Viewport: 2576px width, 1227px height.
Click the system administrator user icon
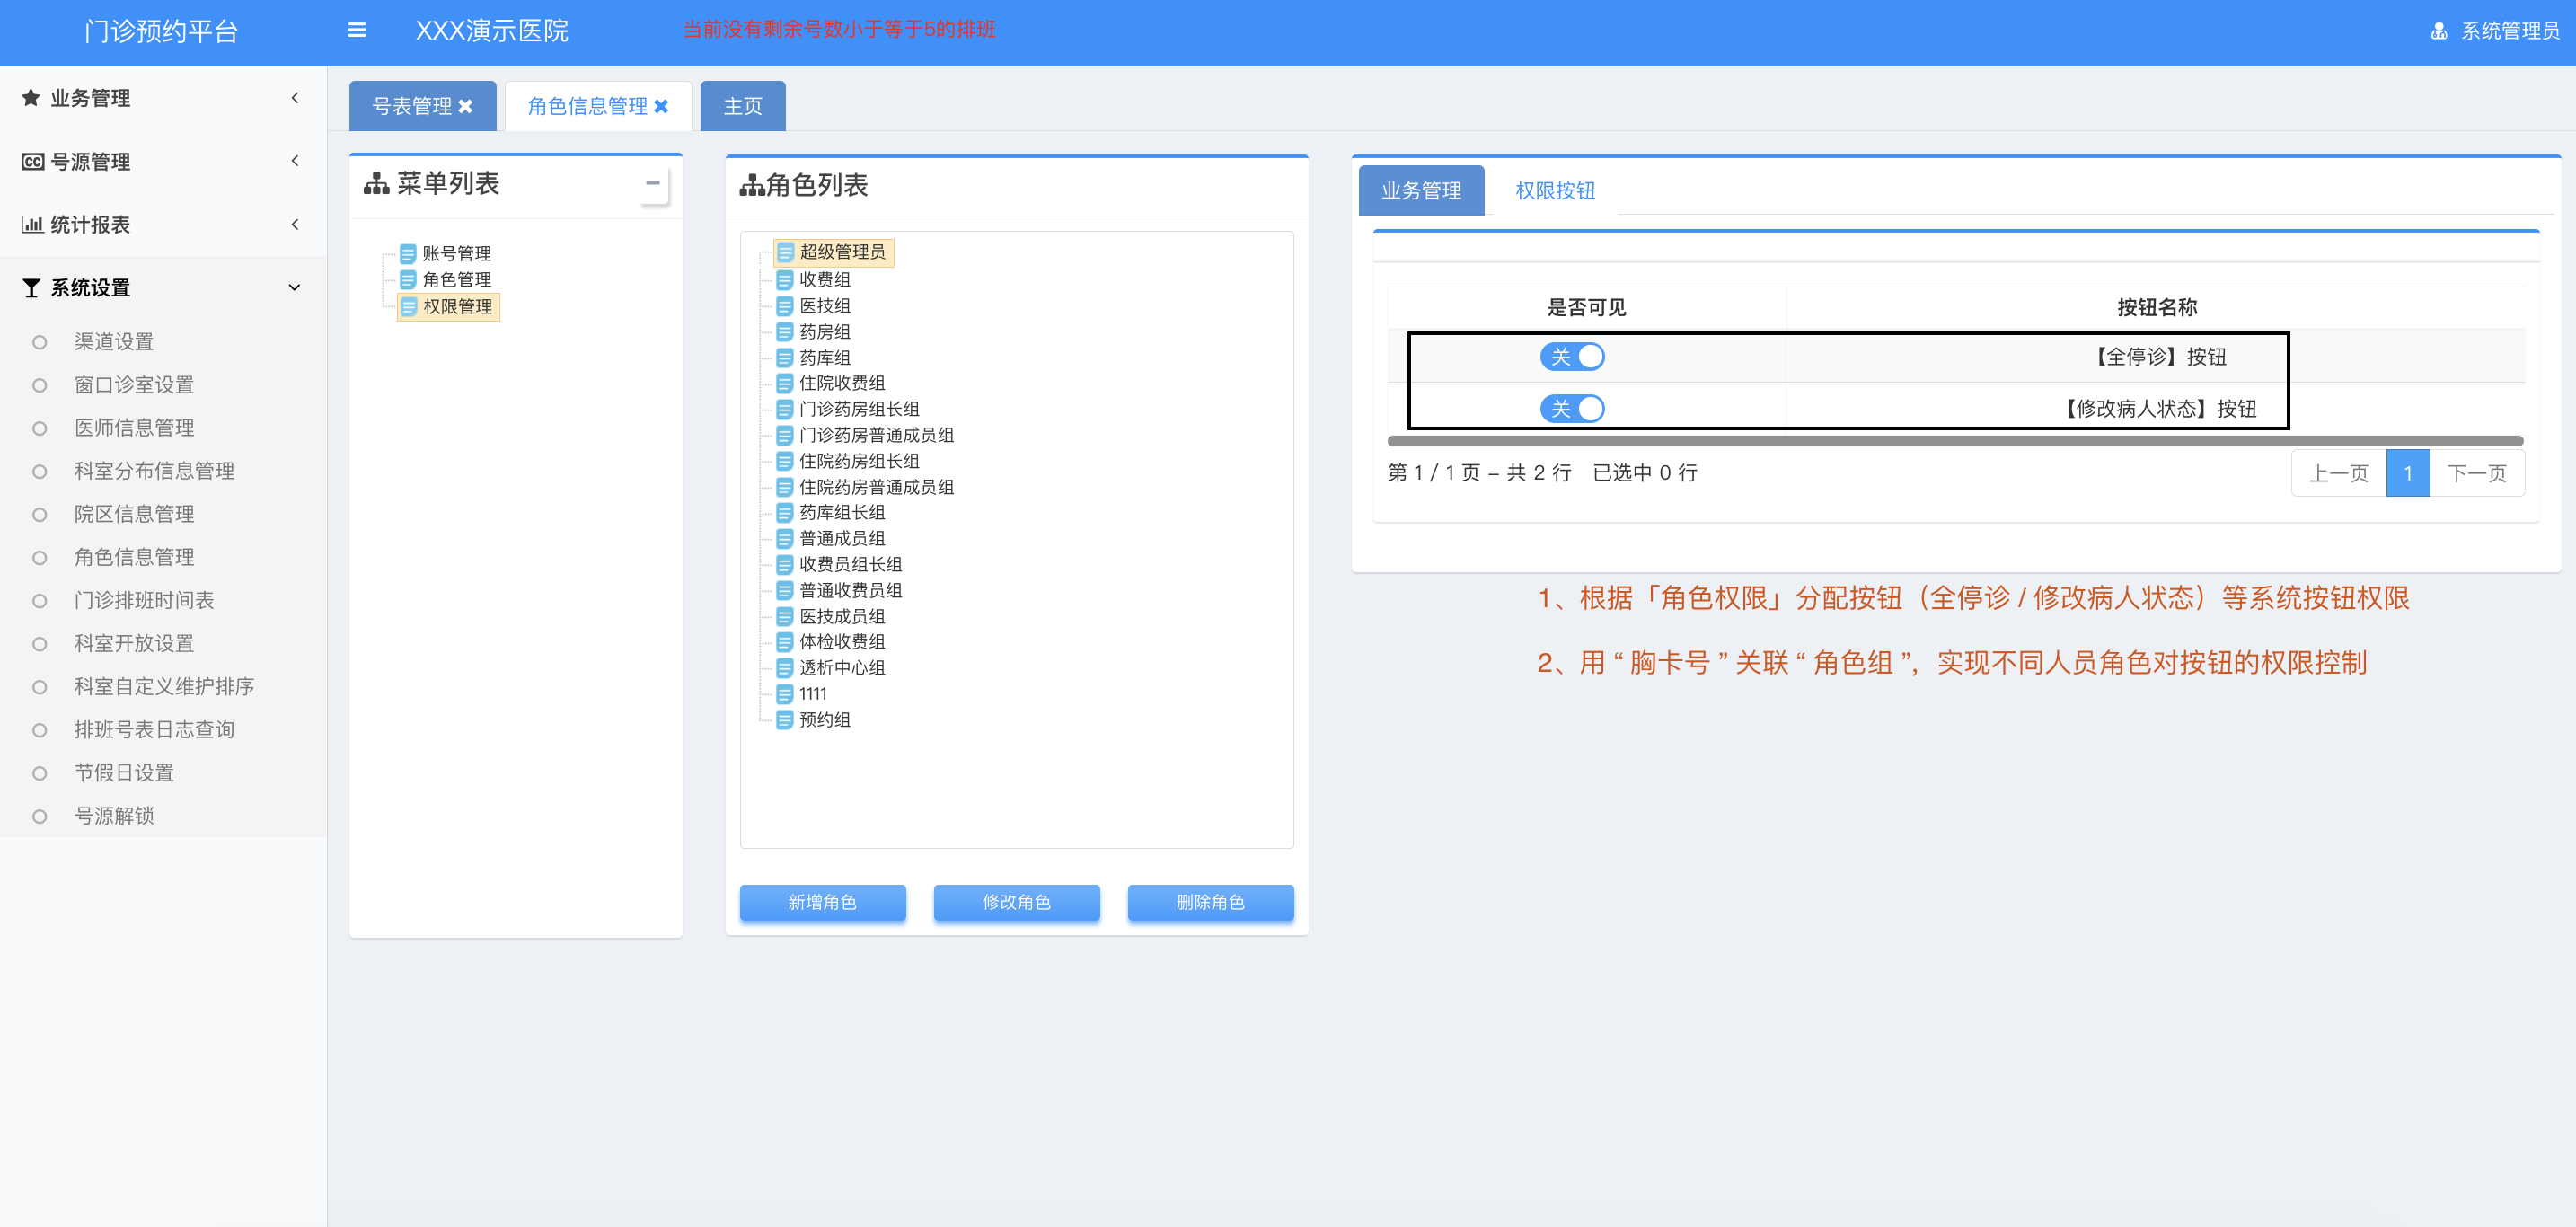click(2438, 31)
